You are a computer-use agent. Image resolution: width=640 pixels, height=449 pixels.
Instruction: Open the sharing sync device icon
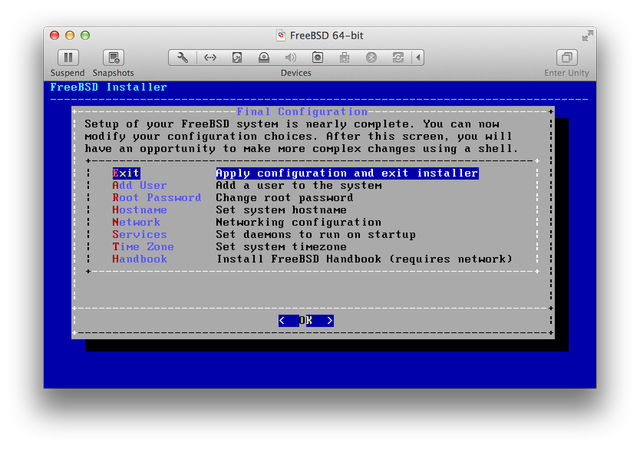(398, 58)
